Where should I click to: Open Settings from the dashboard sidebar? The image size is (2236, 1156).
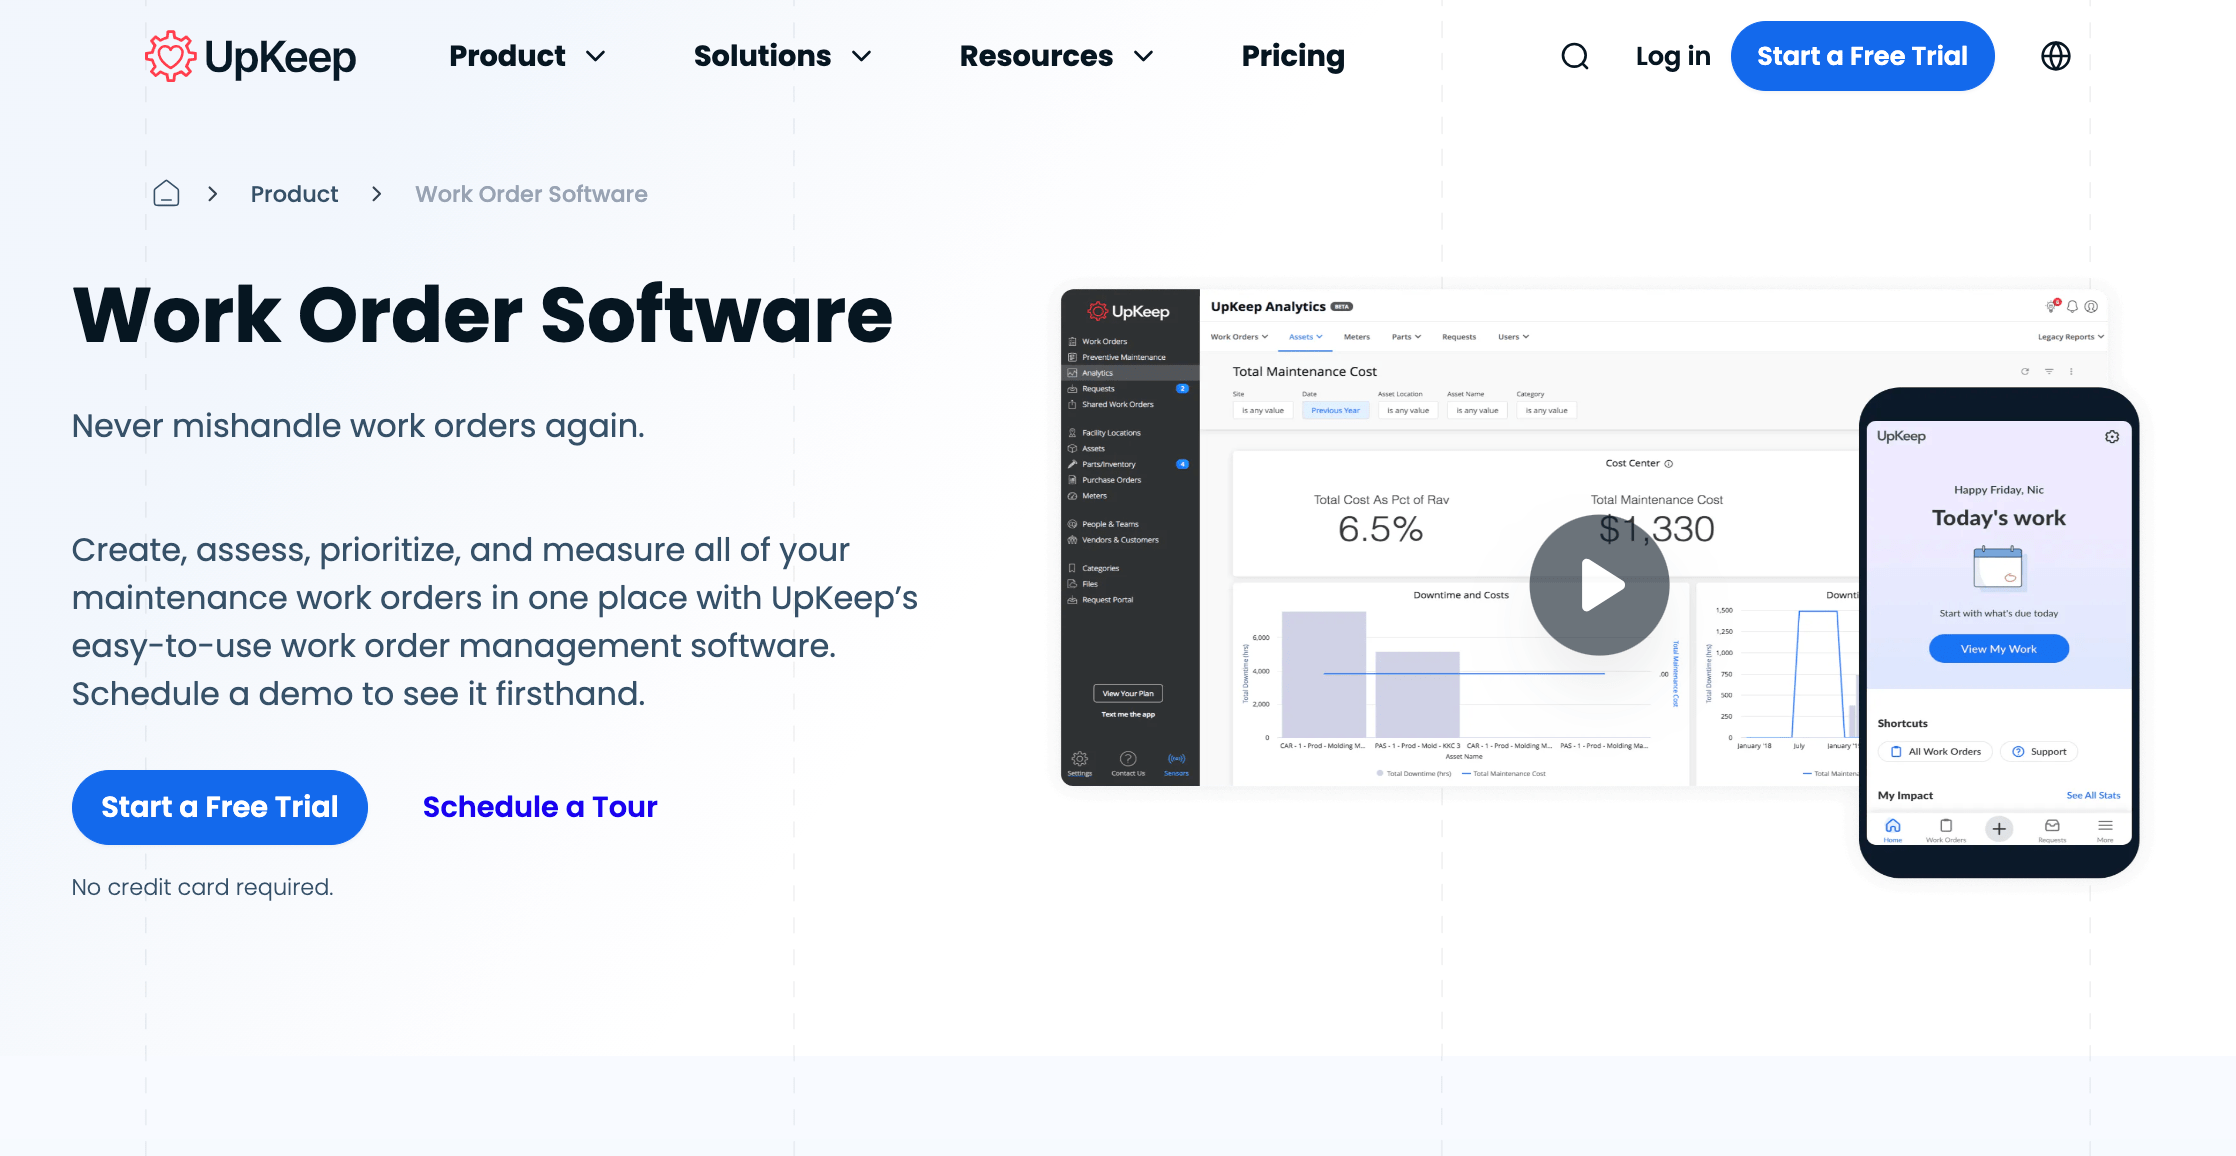point(1079,760)
